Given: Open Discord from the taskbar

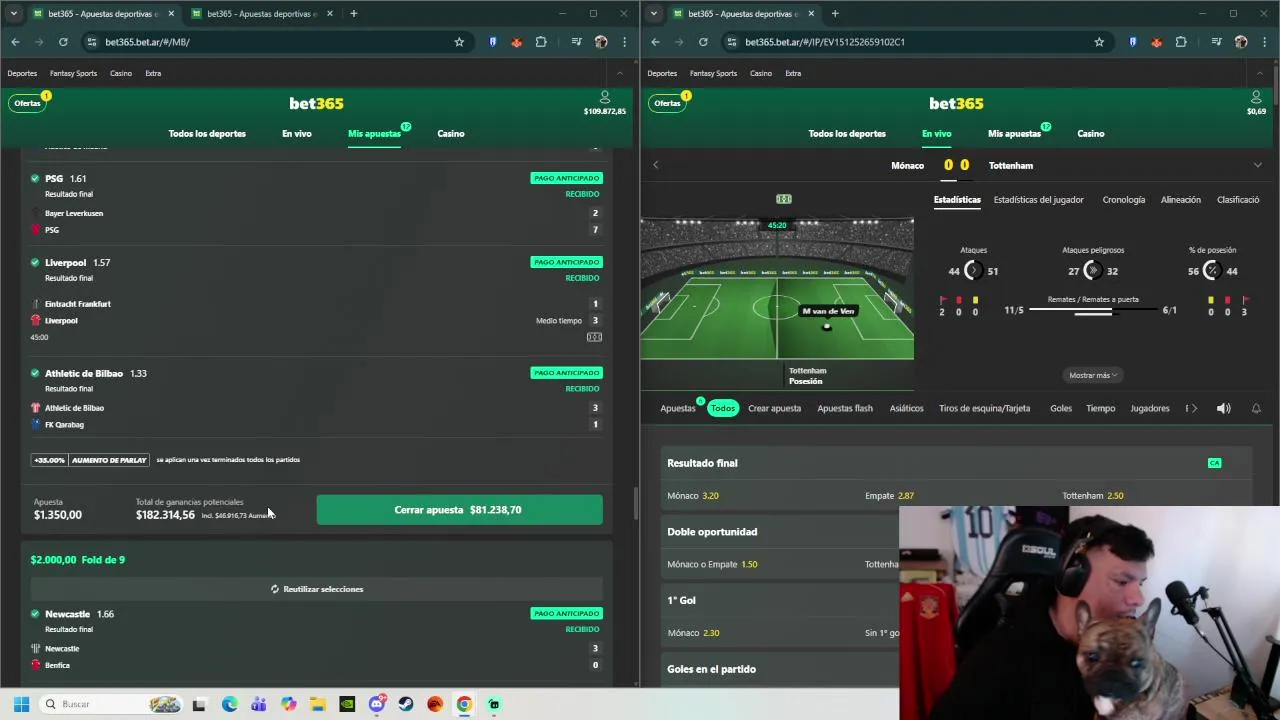Looking at the screenshot, I should click(376, 704).
